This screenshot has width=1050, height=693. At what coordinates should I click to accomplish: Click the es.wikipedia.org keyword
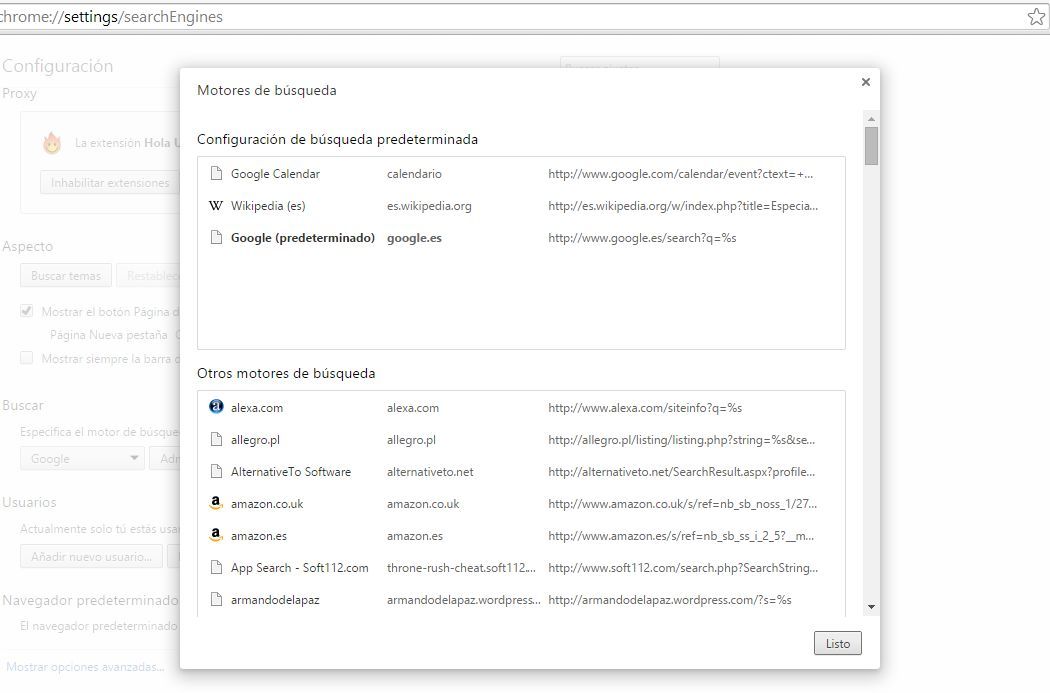[429, 206]
